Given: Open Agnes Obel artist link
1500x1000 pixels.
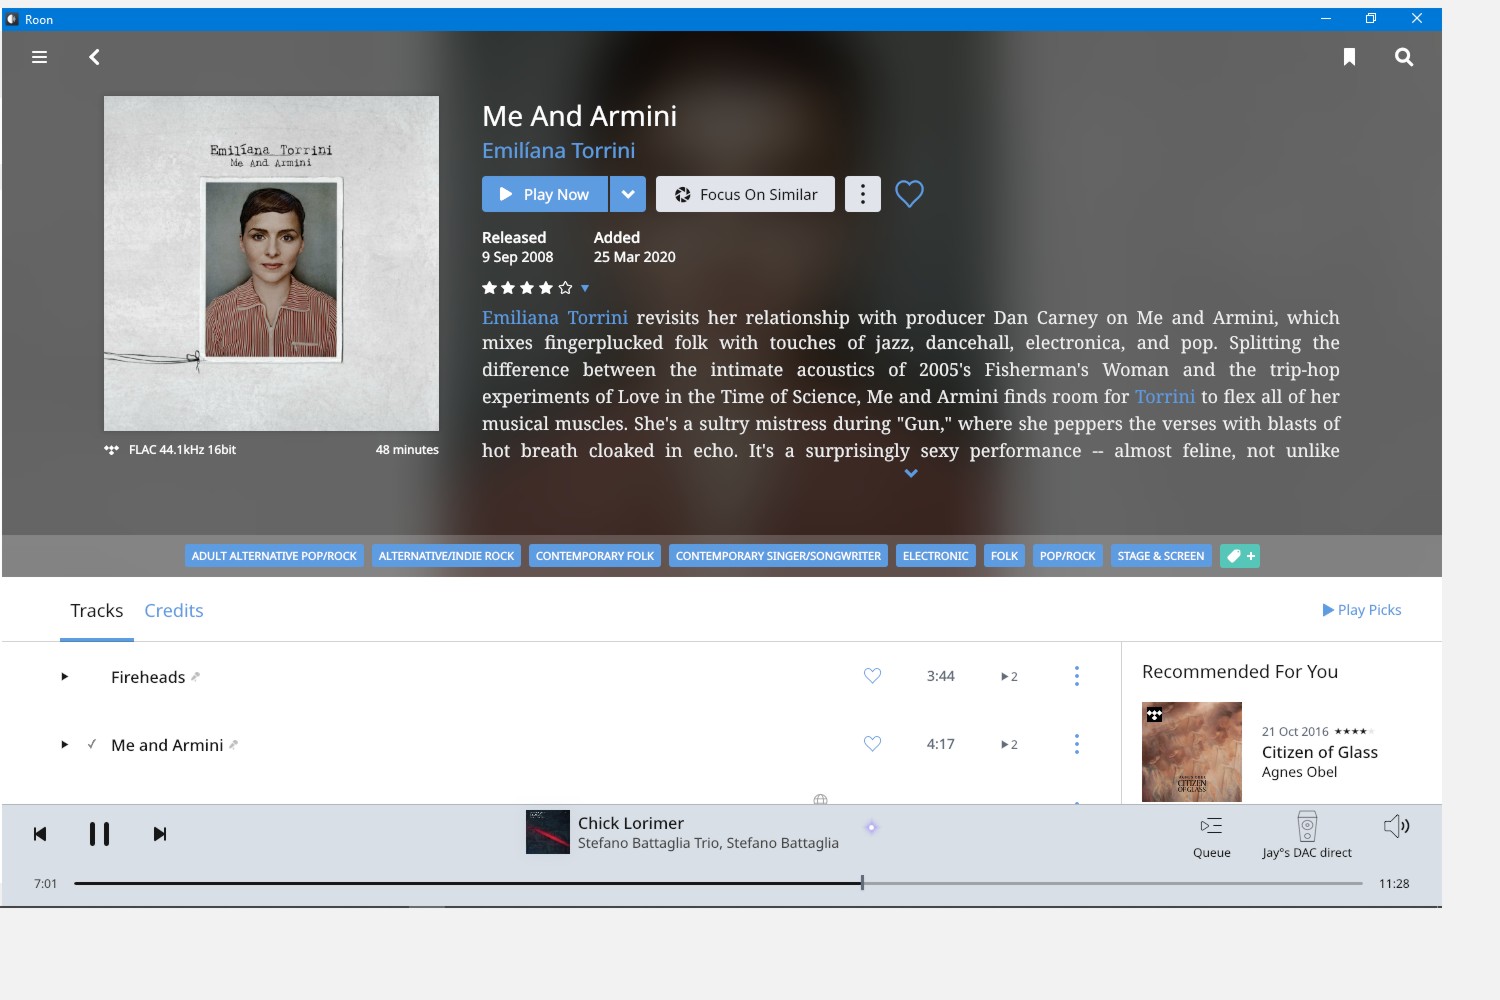Looking at the screenshot, I should pos(1299,772).
